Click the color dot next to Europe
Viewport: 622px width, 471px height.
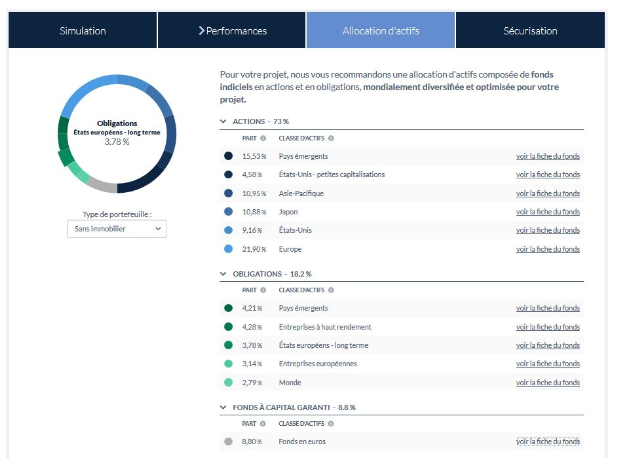[229, 249]
